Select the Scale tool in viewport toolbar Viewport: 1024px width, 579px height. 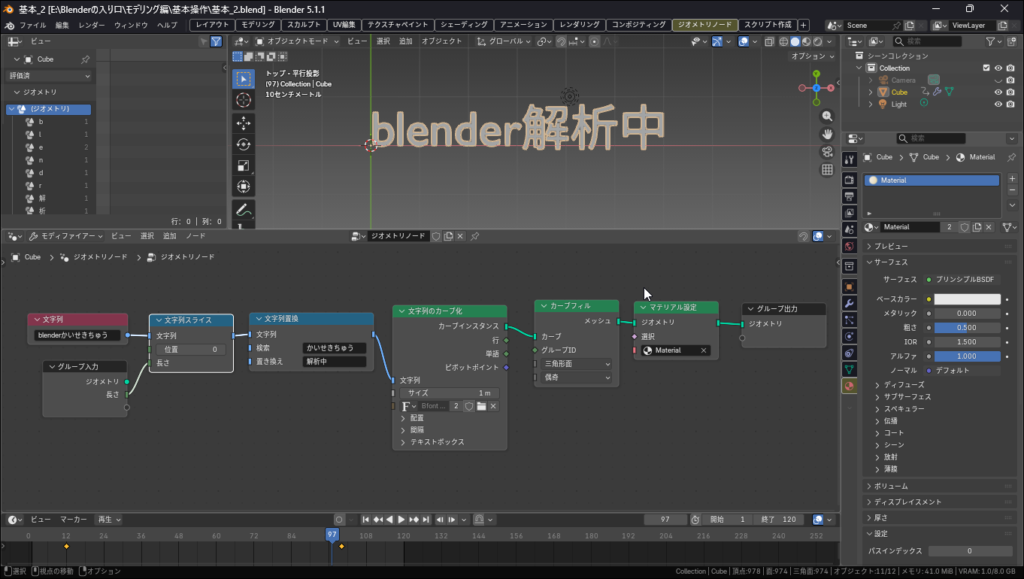pos(244,166)
